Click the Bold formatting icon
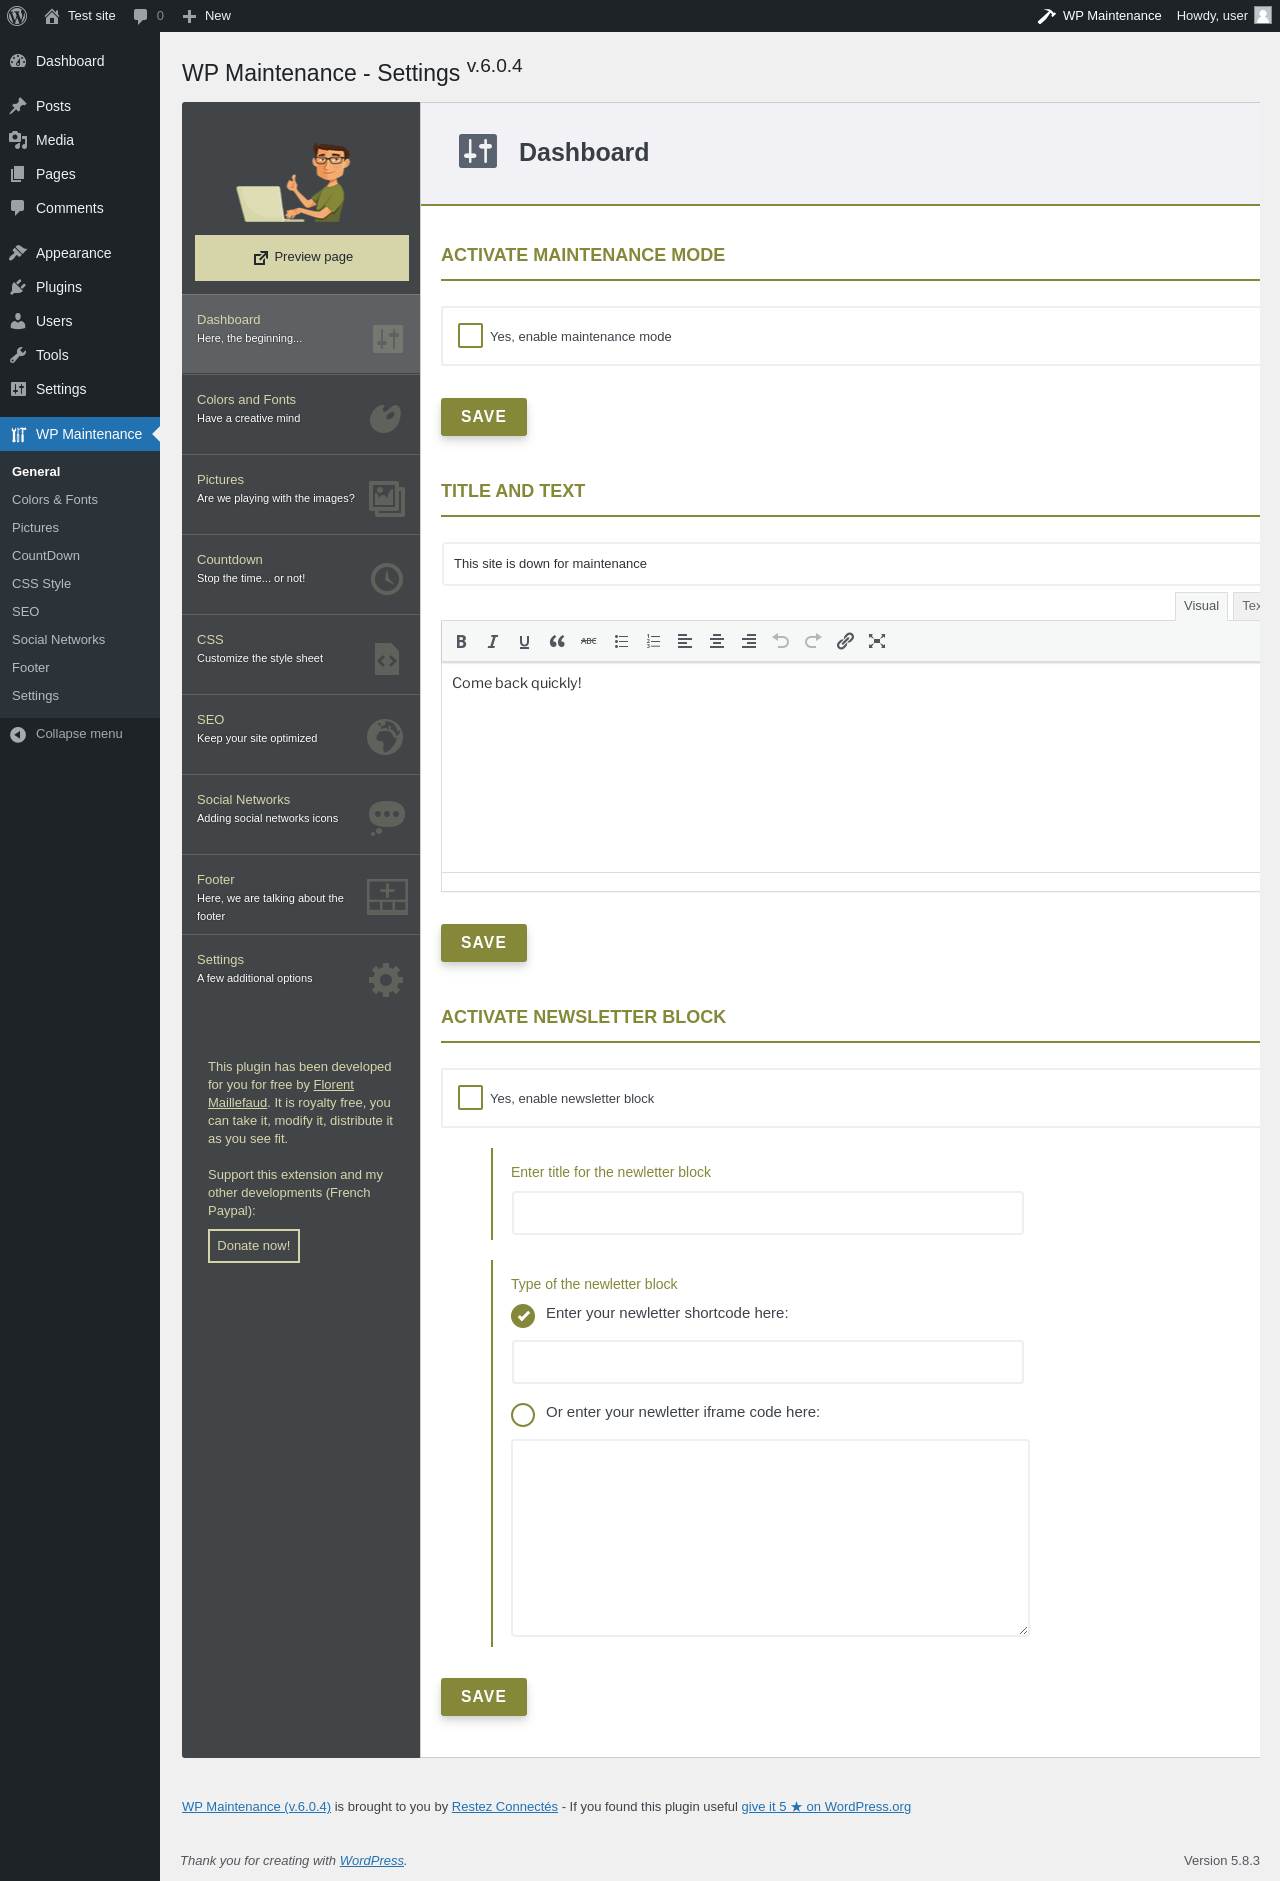The height and width of the screenshot is (1881, 1280). click(461, 642)
